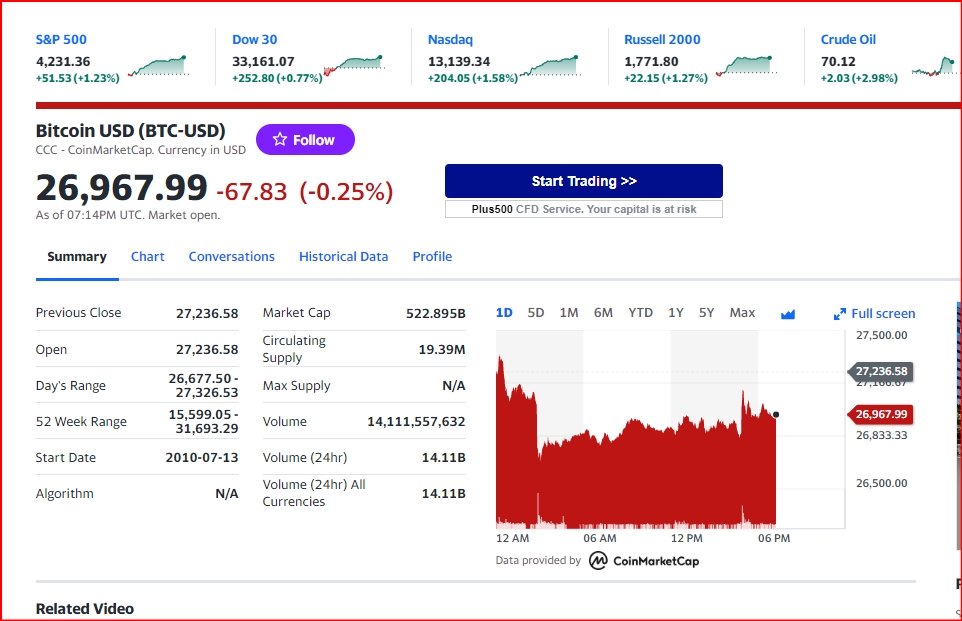This screenshot has width=962, height=621.
Task: Click the Crude Oil price 70.12
Action: click(838, 61)
